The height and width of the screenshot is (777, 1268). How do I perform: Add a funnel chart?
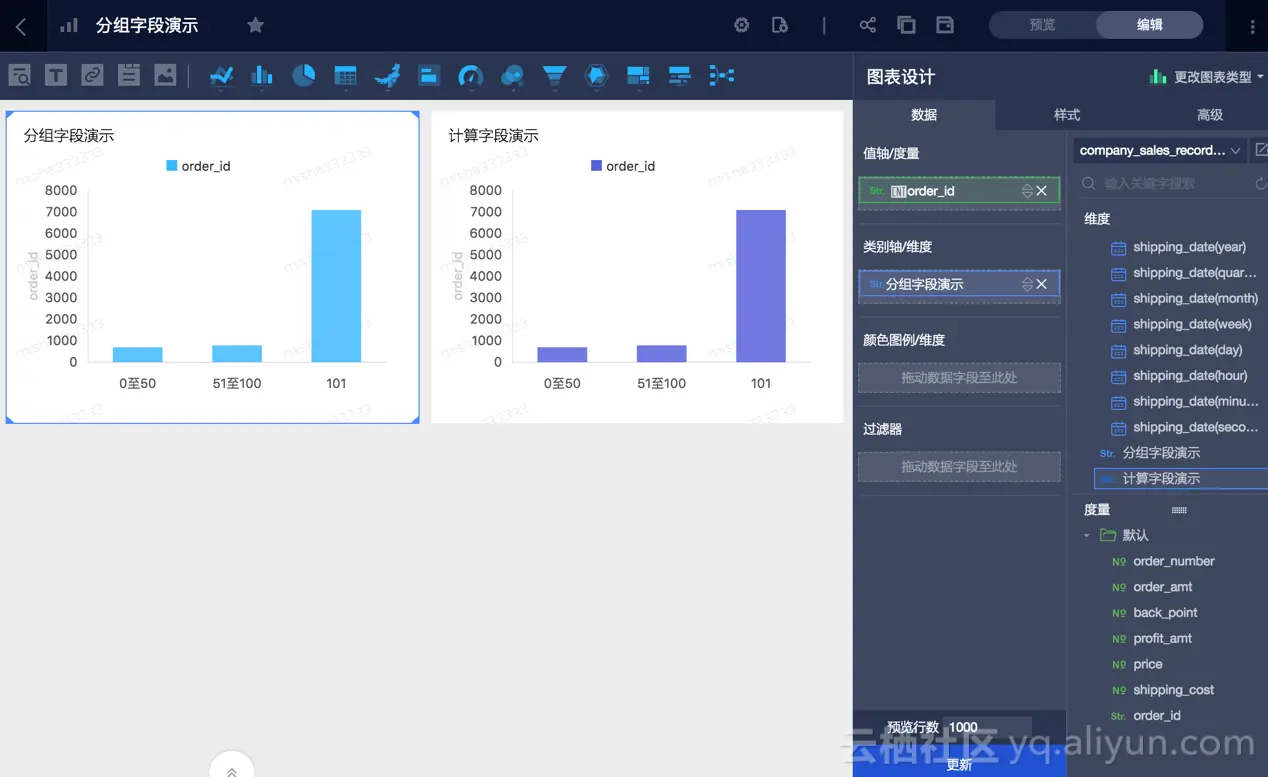[x=554, y=76]
